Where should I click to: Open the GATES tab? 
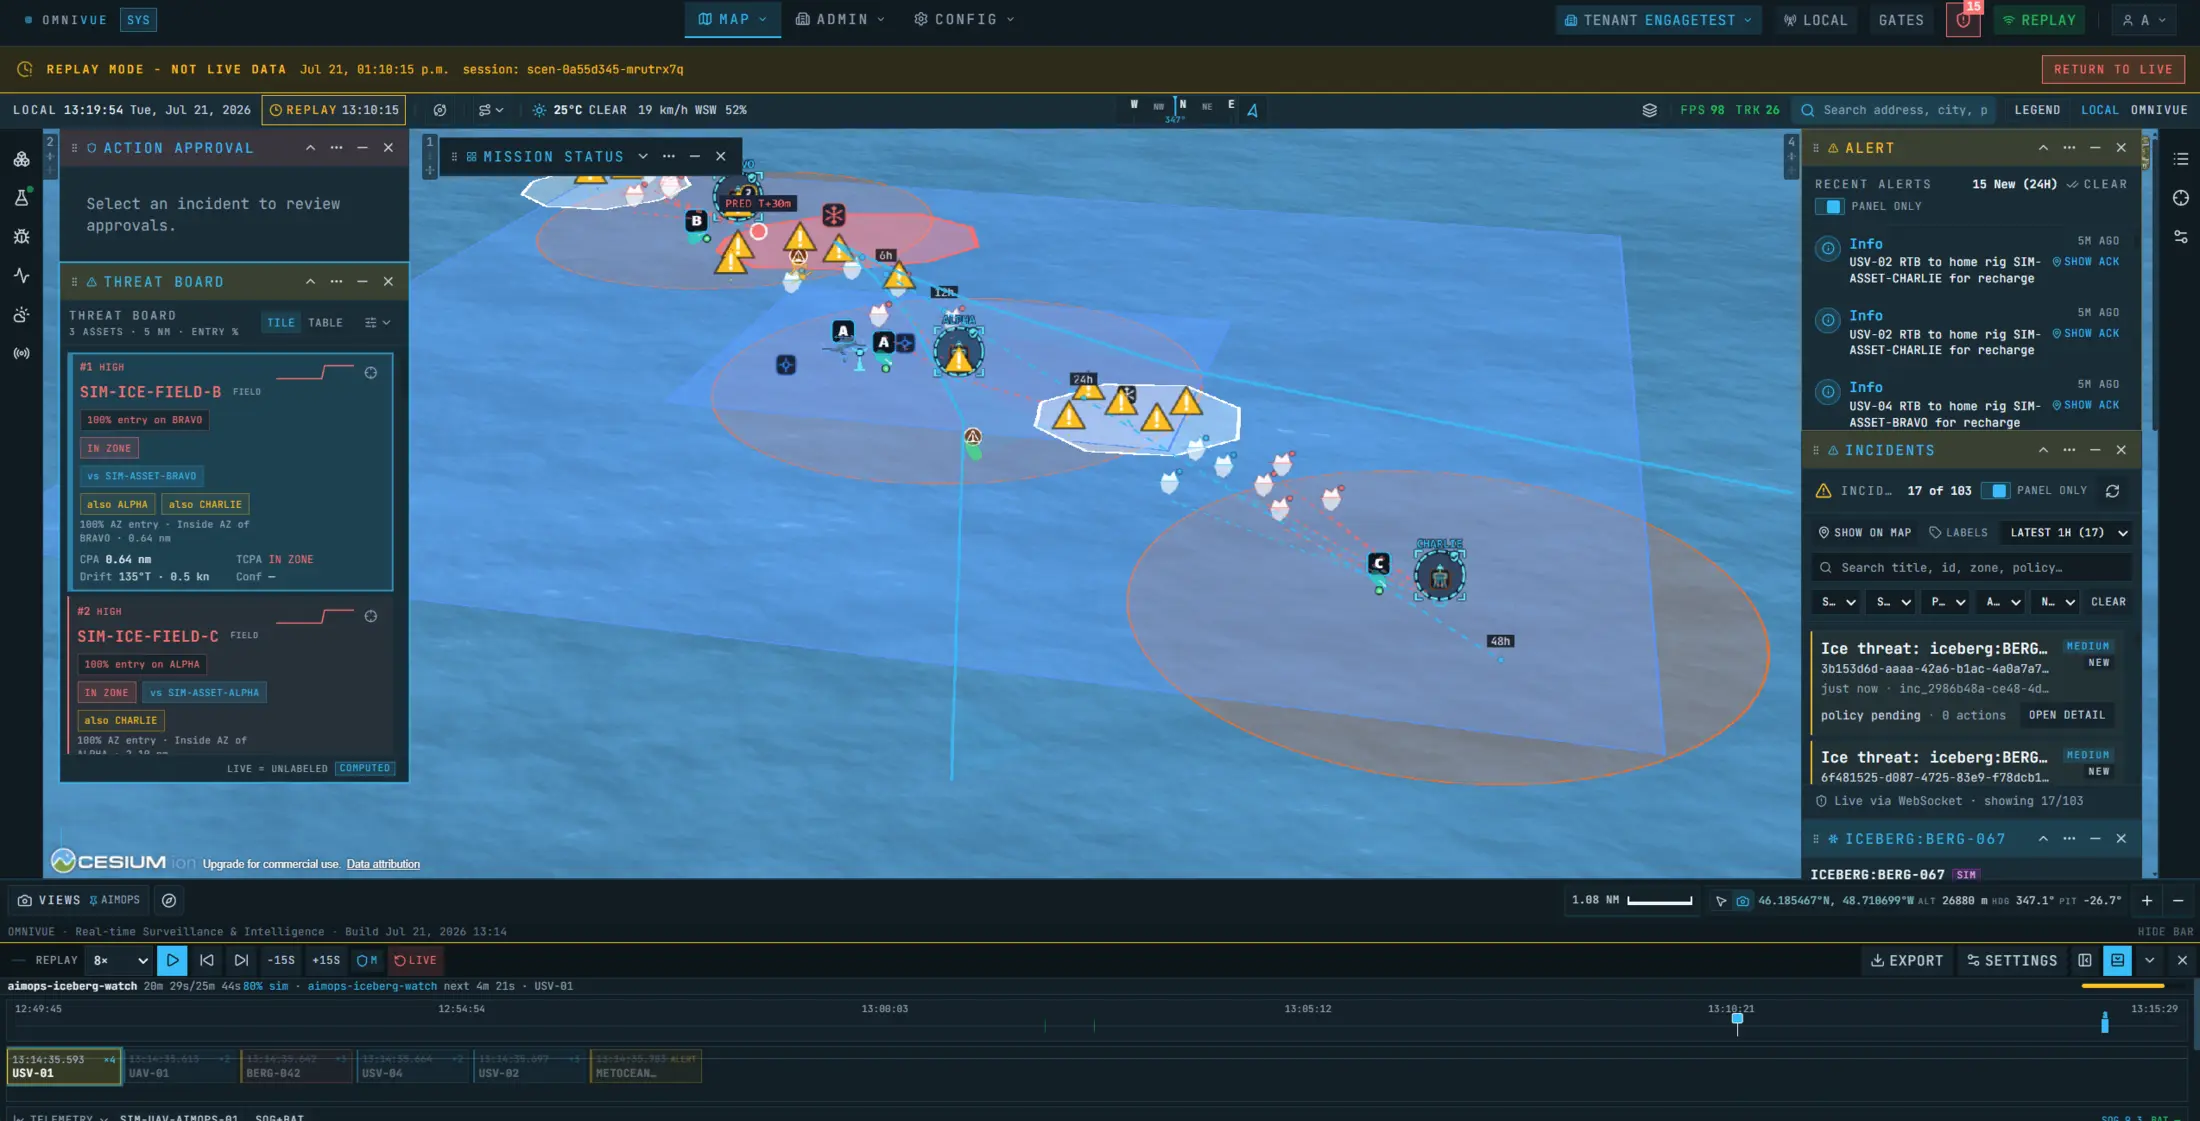pos(1900,20)
